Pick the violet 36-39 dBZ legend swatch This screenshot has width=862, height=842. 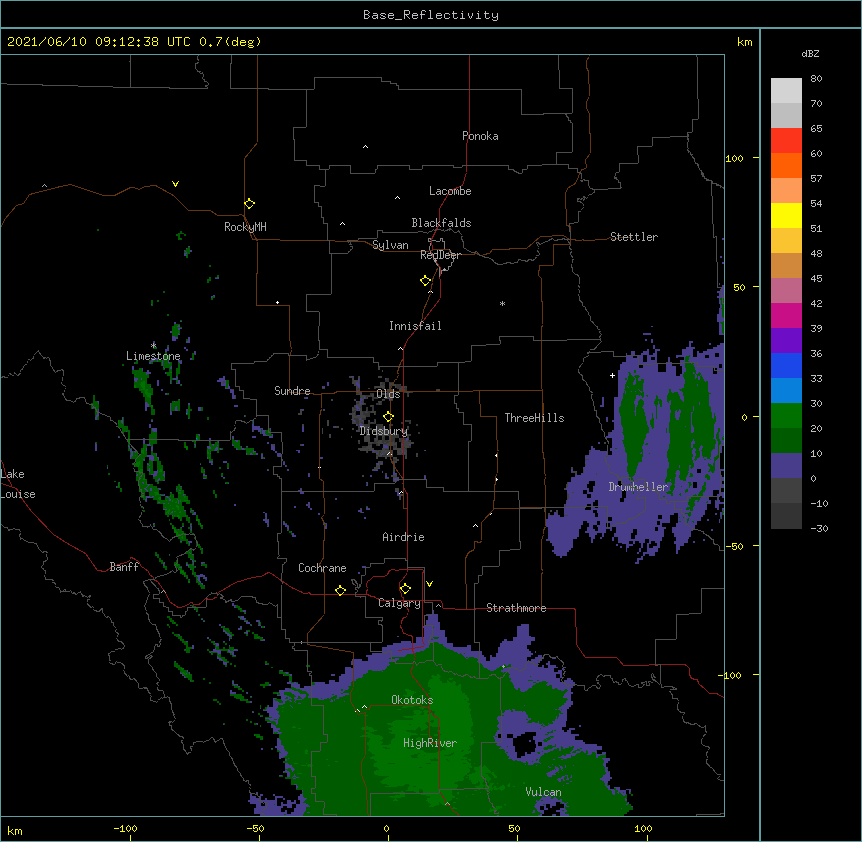(x=786, y=341)
